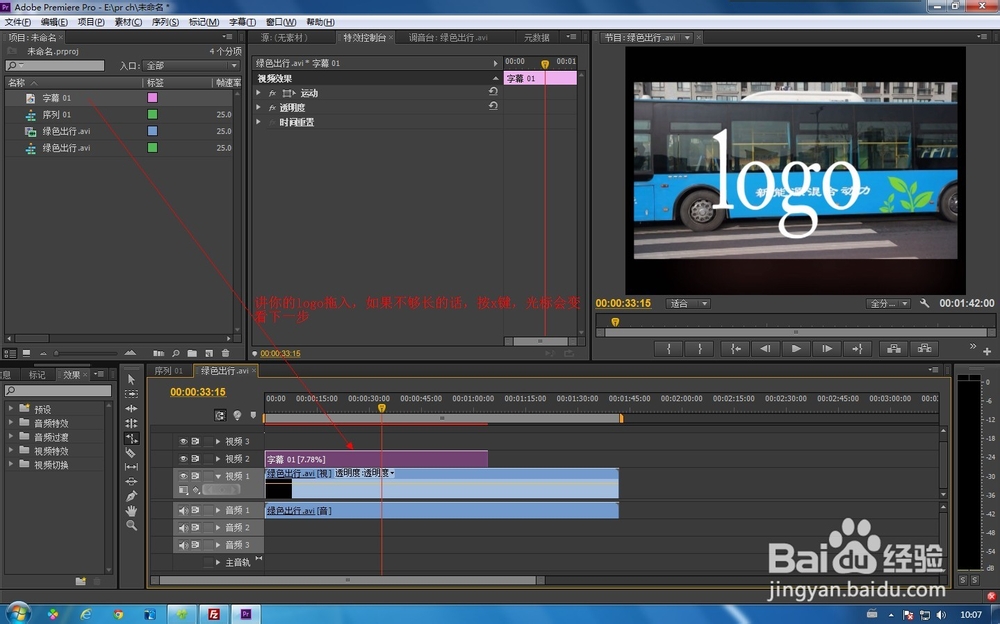Screen dimensions: 1000x624
Task: Click the timeline playhead marker
Action: pyautogui.click(x=381, y=408)
